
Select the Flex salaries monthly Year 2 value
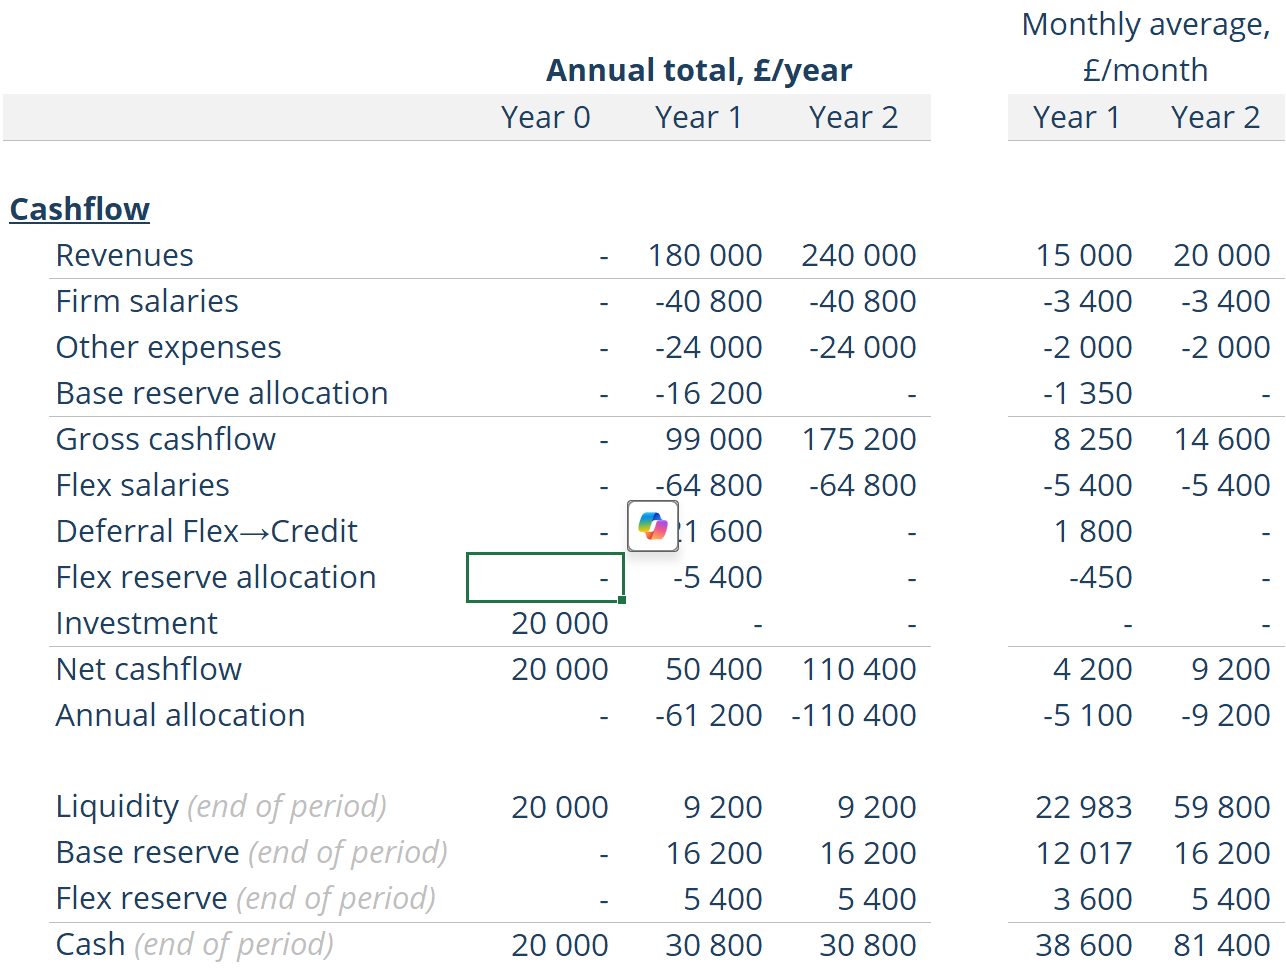pyautogui.click(x=1225, y=485)
